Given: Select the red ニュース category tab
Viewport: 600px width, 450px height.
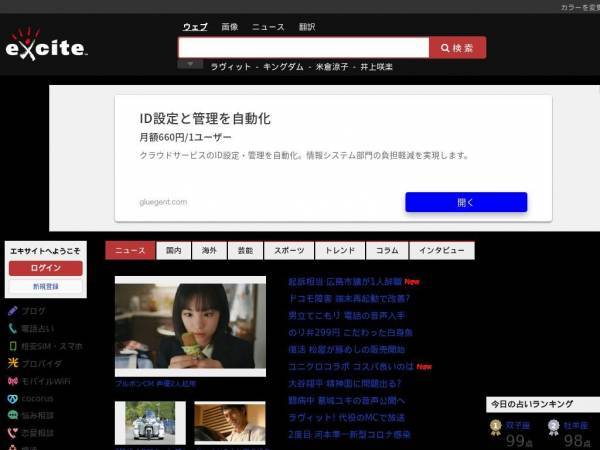Looking at the screenshot, I should coord(130,251).
